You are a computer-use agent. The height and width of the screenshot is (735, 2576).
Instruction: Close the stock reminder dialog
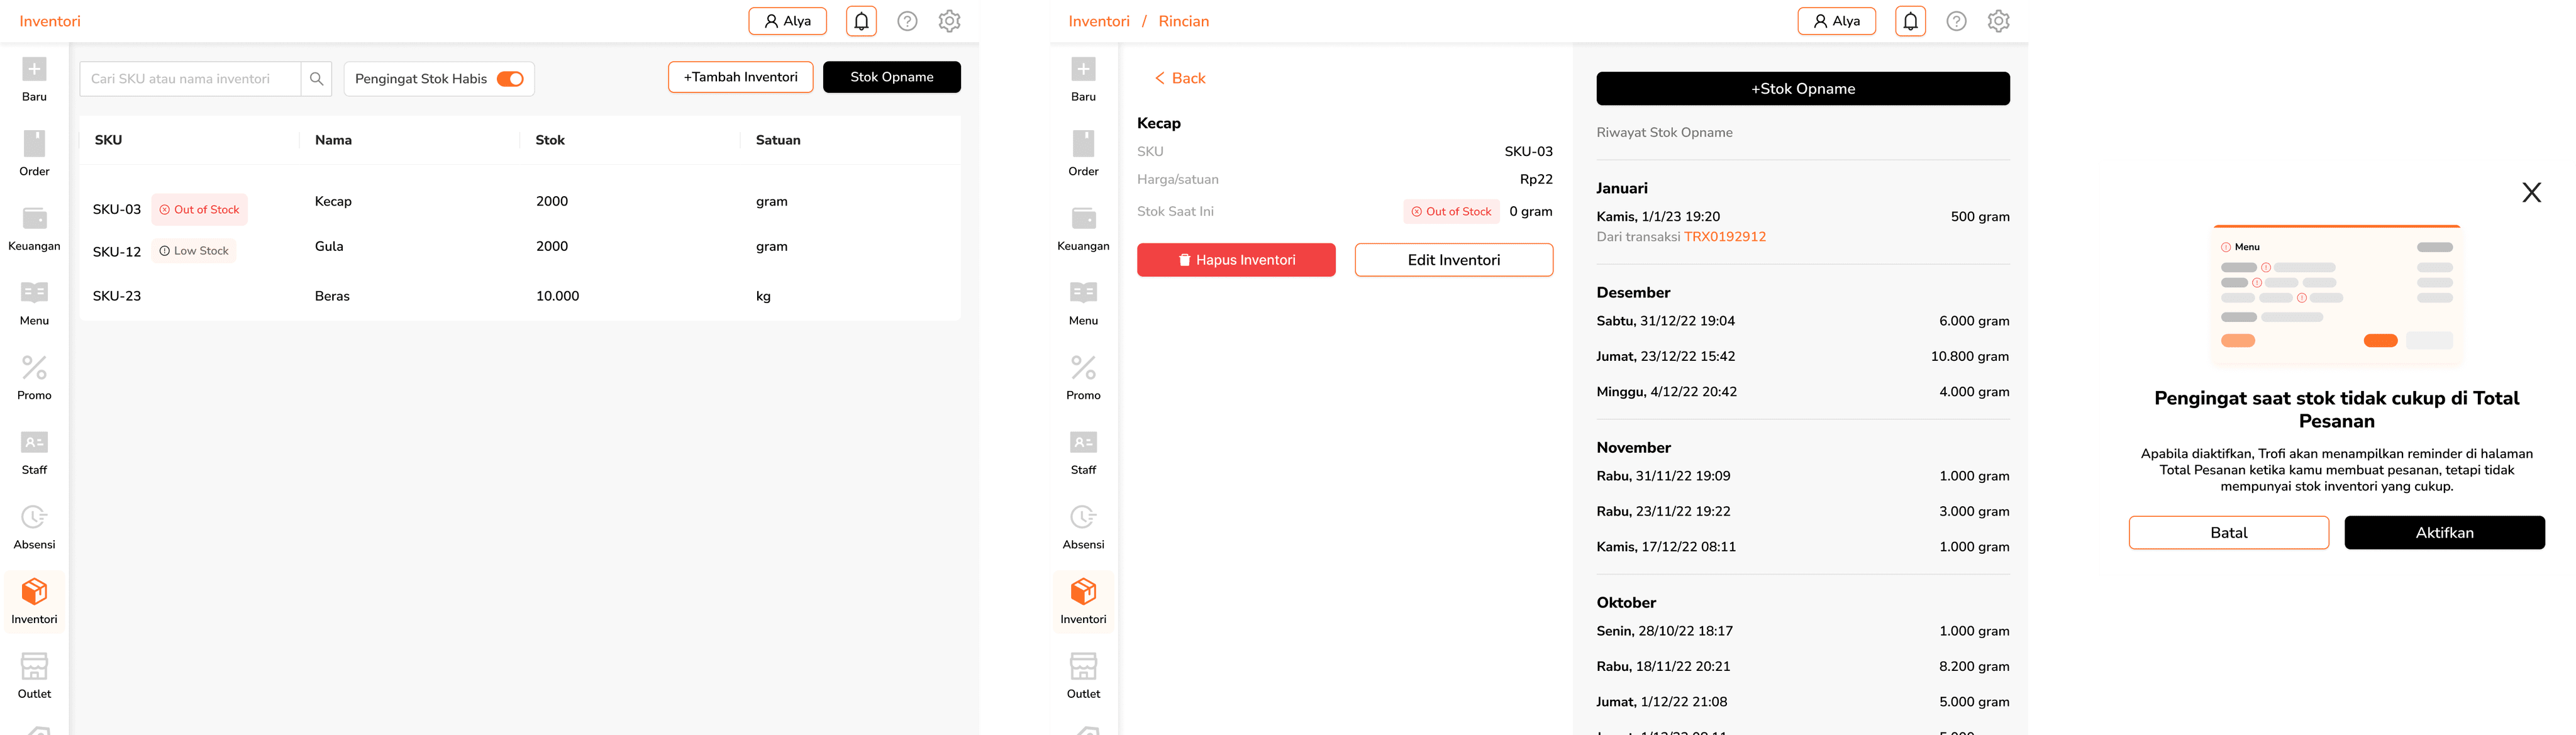[x=2531, y=192]
